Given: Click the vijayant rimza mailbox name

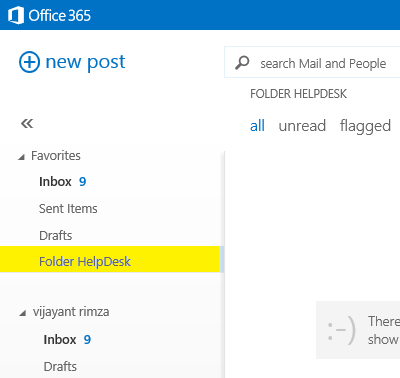Looking at the screenshot, I should (71, 312).
